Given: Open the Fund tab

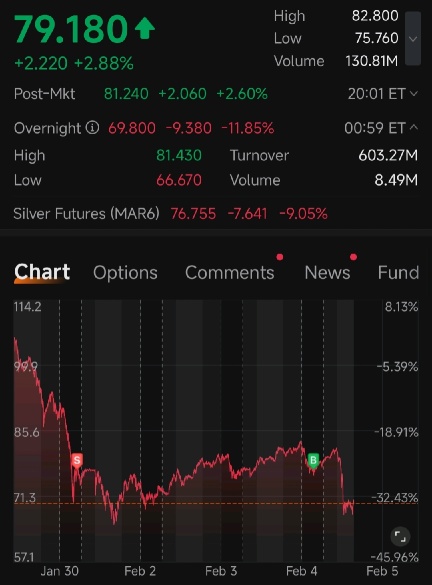Looking at the screenshot, I should (x=398, y=272).
